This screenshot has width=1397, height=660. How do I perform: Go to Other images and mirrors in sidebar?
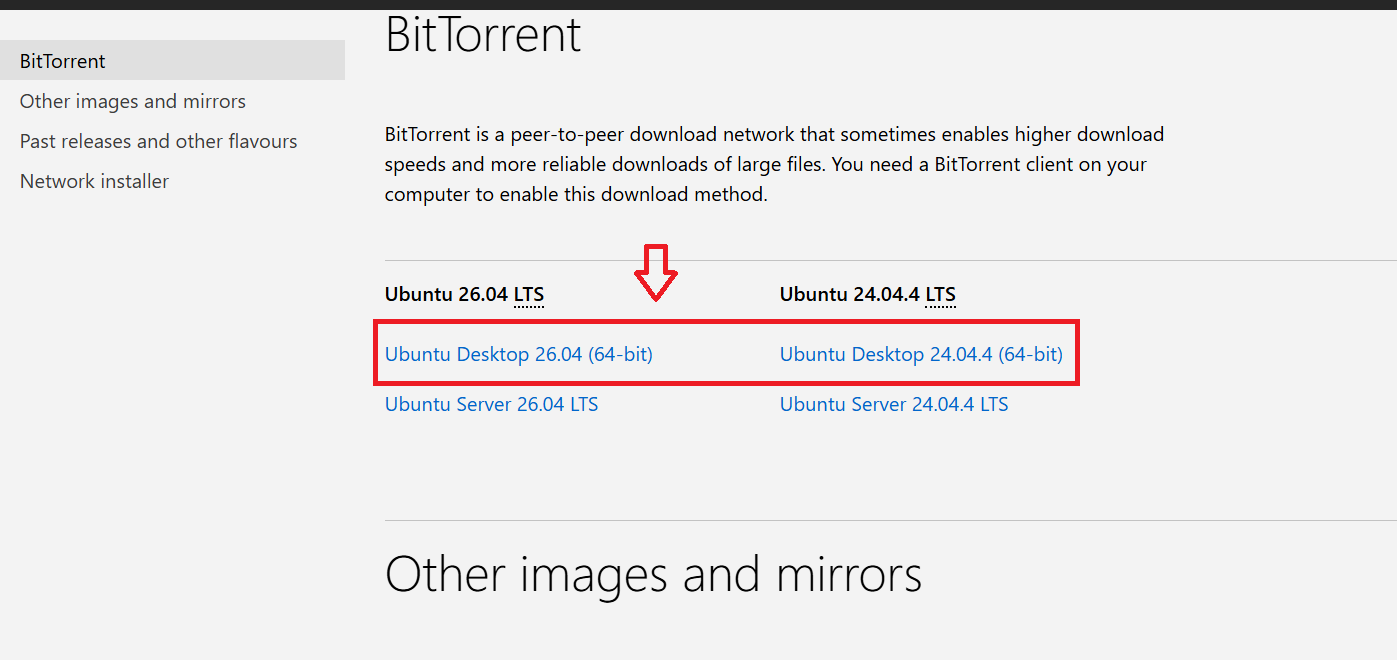pos(132,101)
